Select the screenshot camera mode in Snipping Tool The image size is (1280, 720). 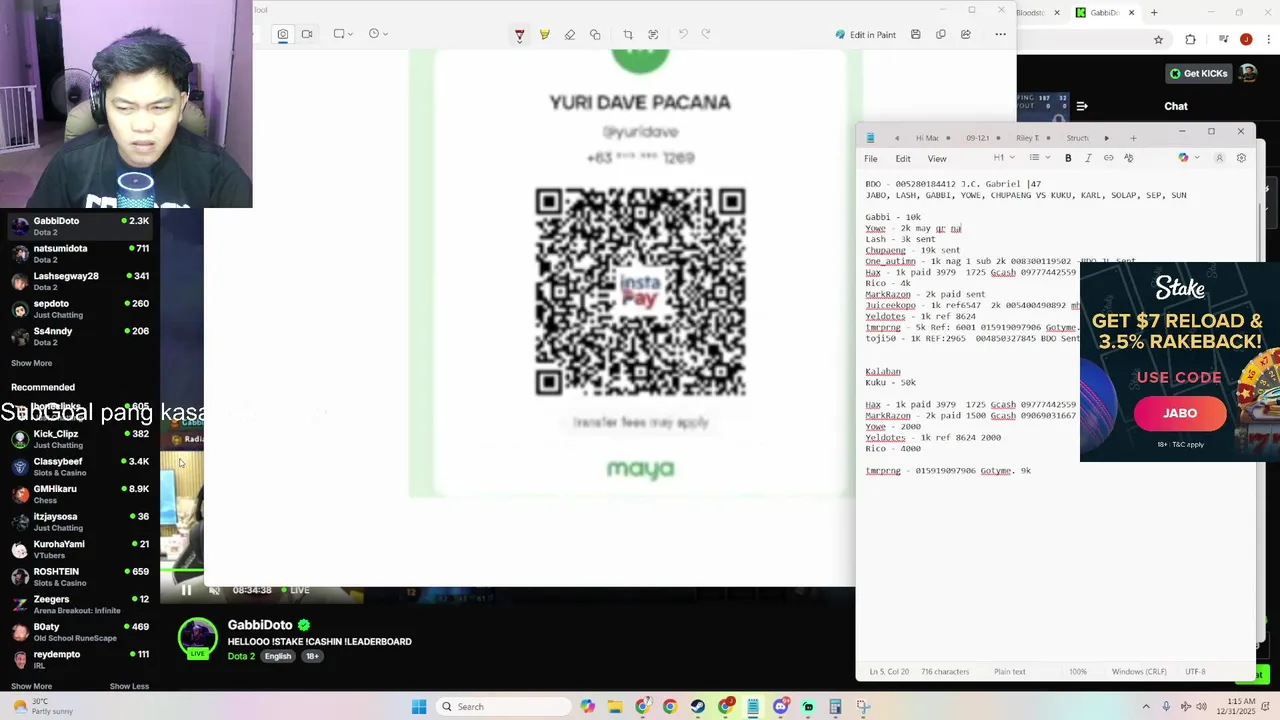click(283, 34)
